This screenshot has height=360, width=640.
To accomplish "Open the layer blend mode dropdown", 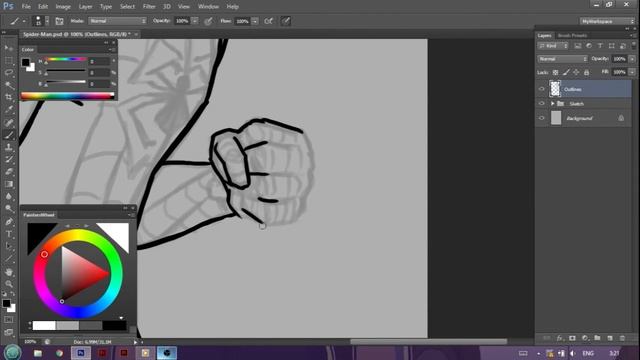I will point(562,59).
